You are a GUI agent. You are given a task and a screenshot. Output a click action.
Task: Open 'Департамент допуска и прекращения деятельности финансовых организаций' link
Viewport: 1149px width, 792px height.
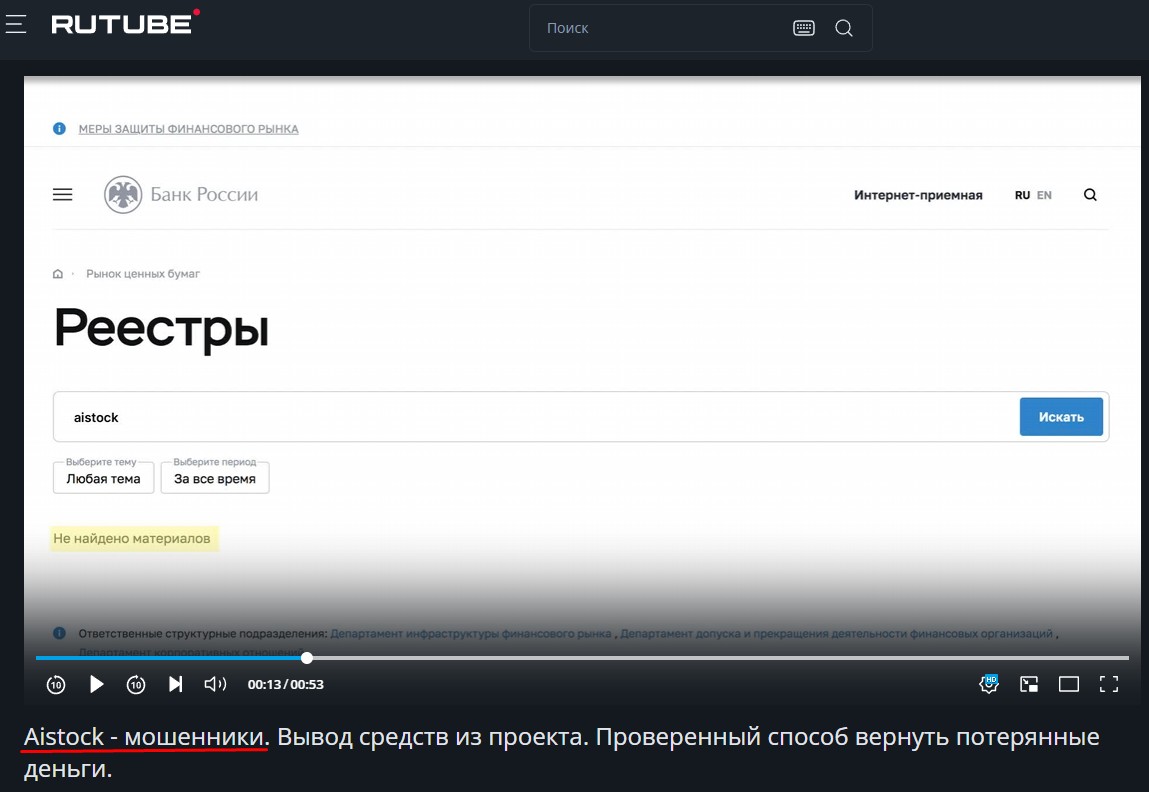click(836, 634)
